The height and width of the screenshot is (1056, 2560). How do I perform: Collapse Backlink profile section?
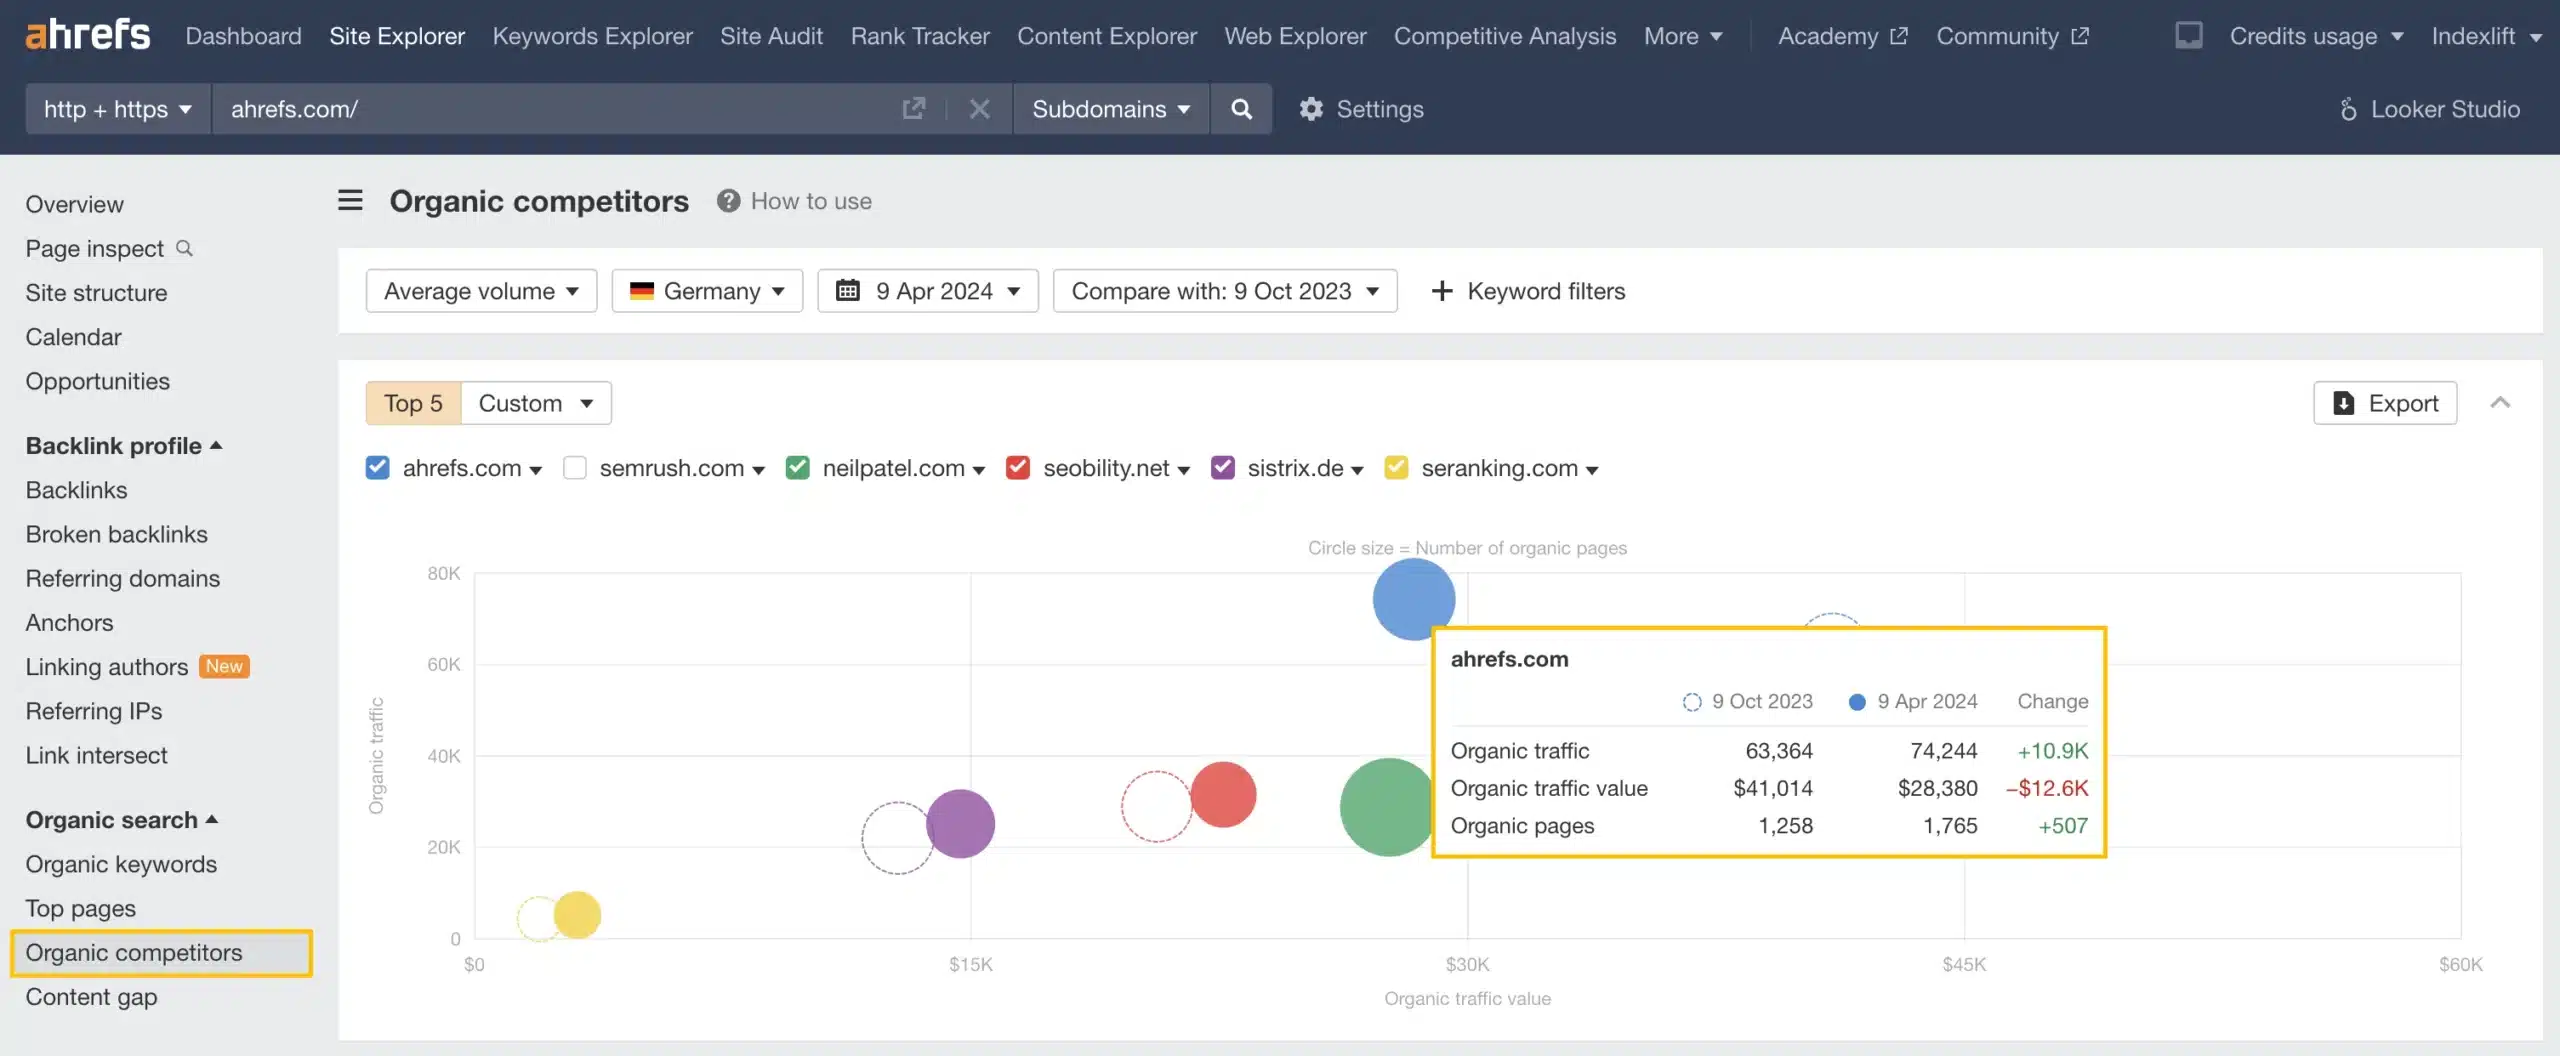(124, 445)
